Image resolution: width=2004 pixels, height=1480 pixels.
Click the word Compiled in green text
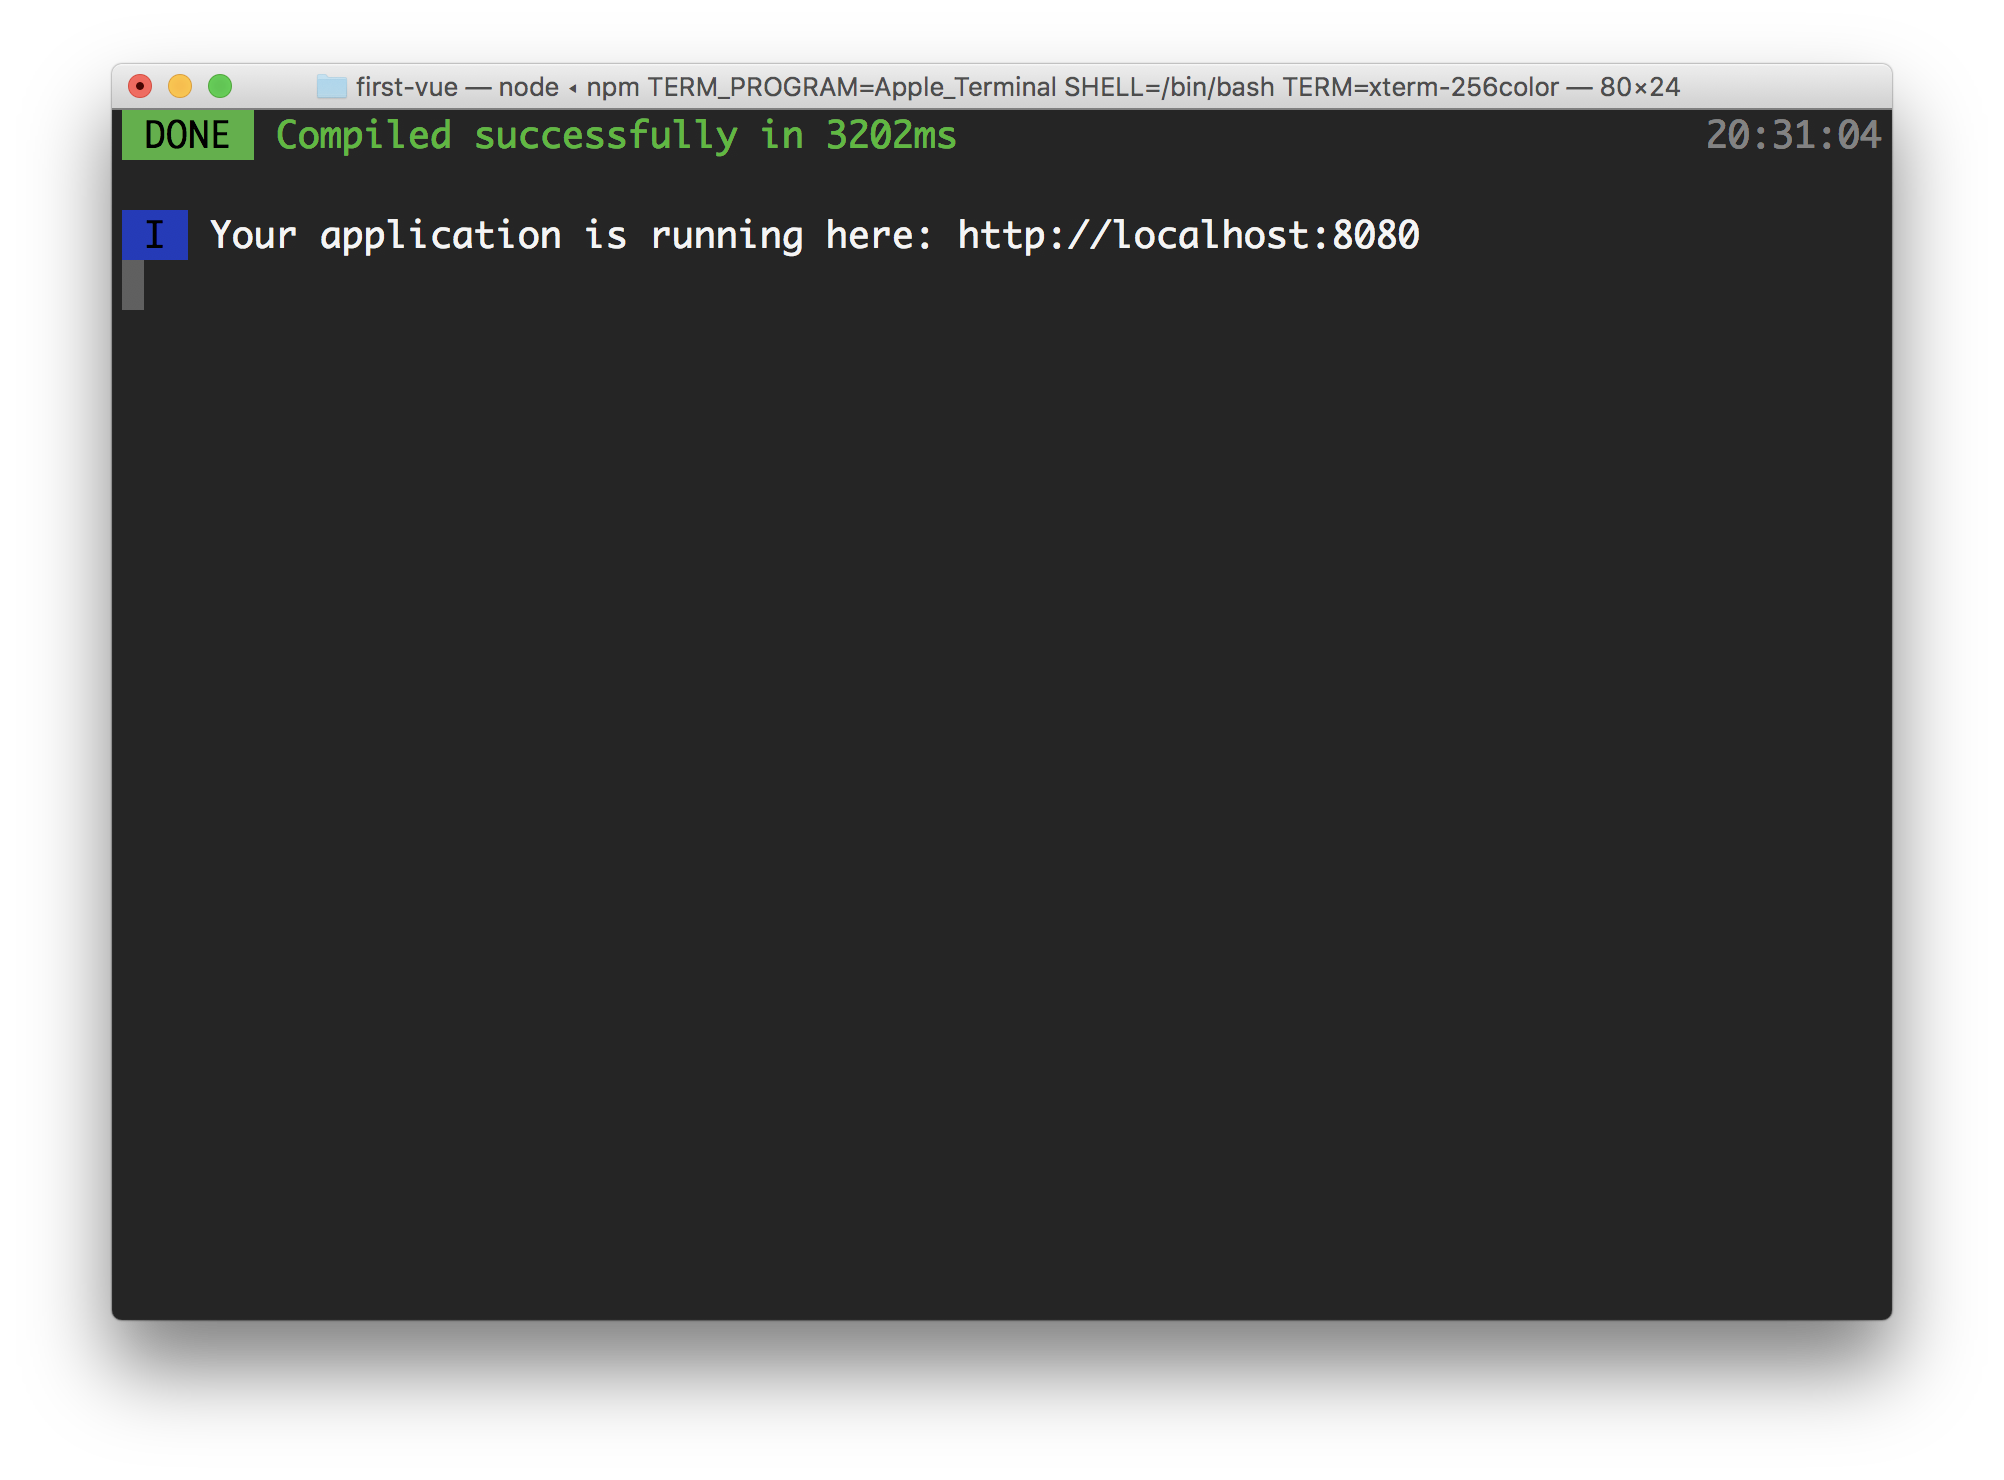coord(363,135)
